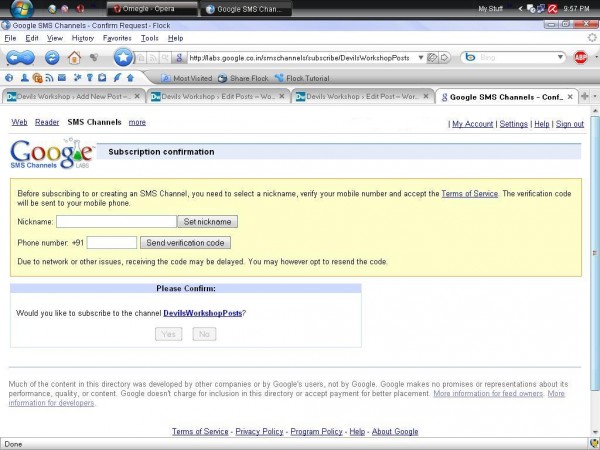Focus the Phone number input field
Image resolution: width=600 pixels, height=450 pixels.
[x=112, y=243]
